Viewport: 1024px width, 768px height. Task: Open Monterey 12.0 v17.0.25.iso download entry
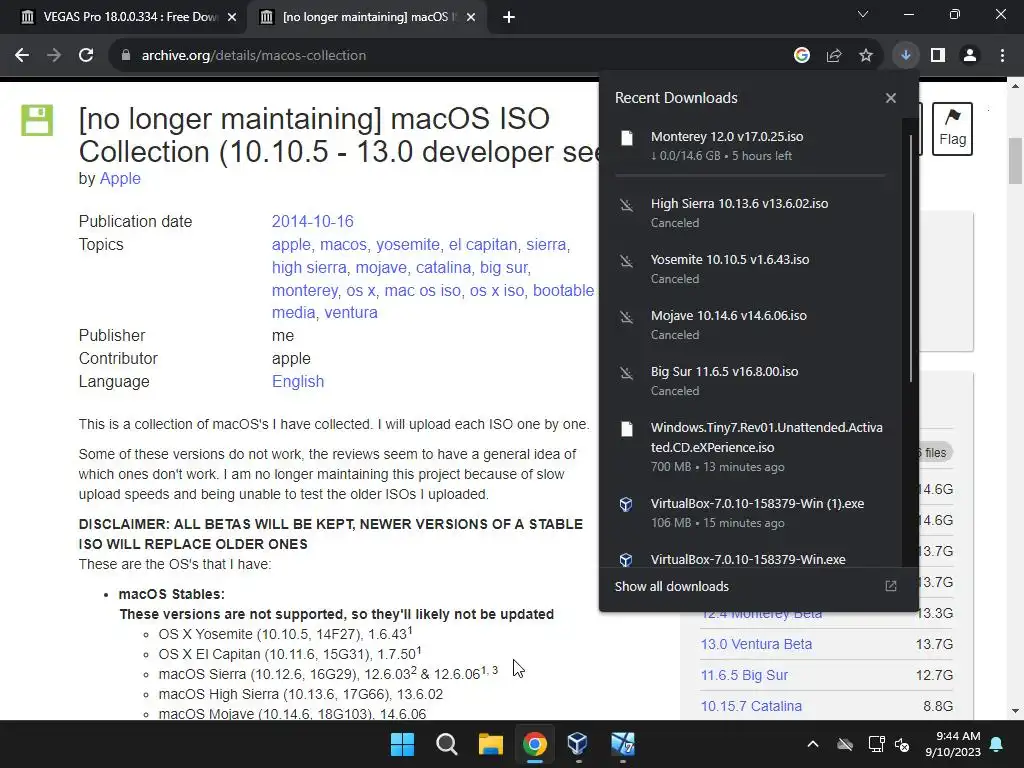tap(750, 146)
